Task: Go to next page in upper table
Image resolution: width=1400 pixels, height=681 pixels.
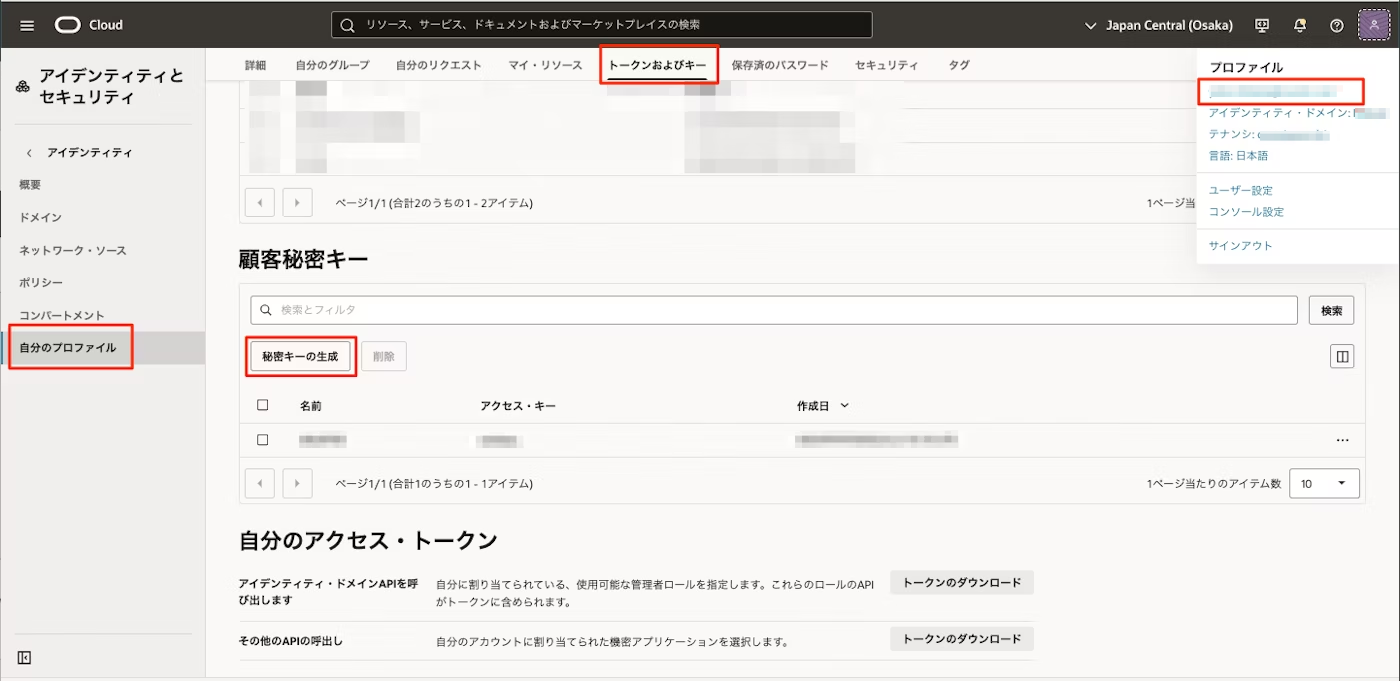Action: pyautogui.click(x=297, y=203)
